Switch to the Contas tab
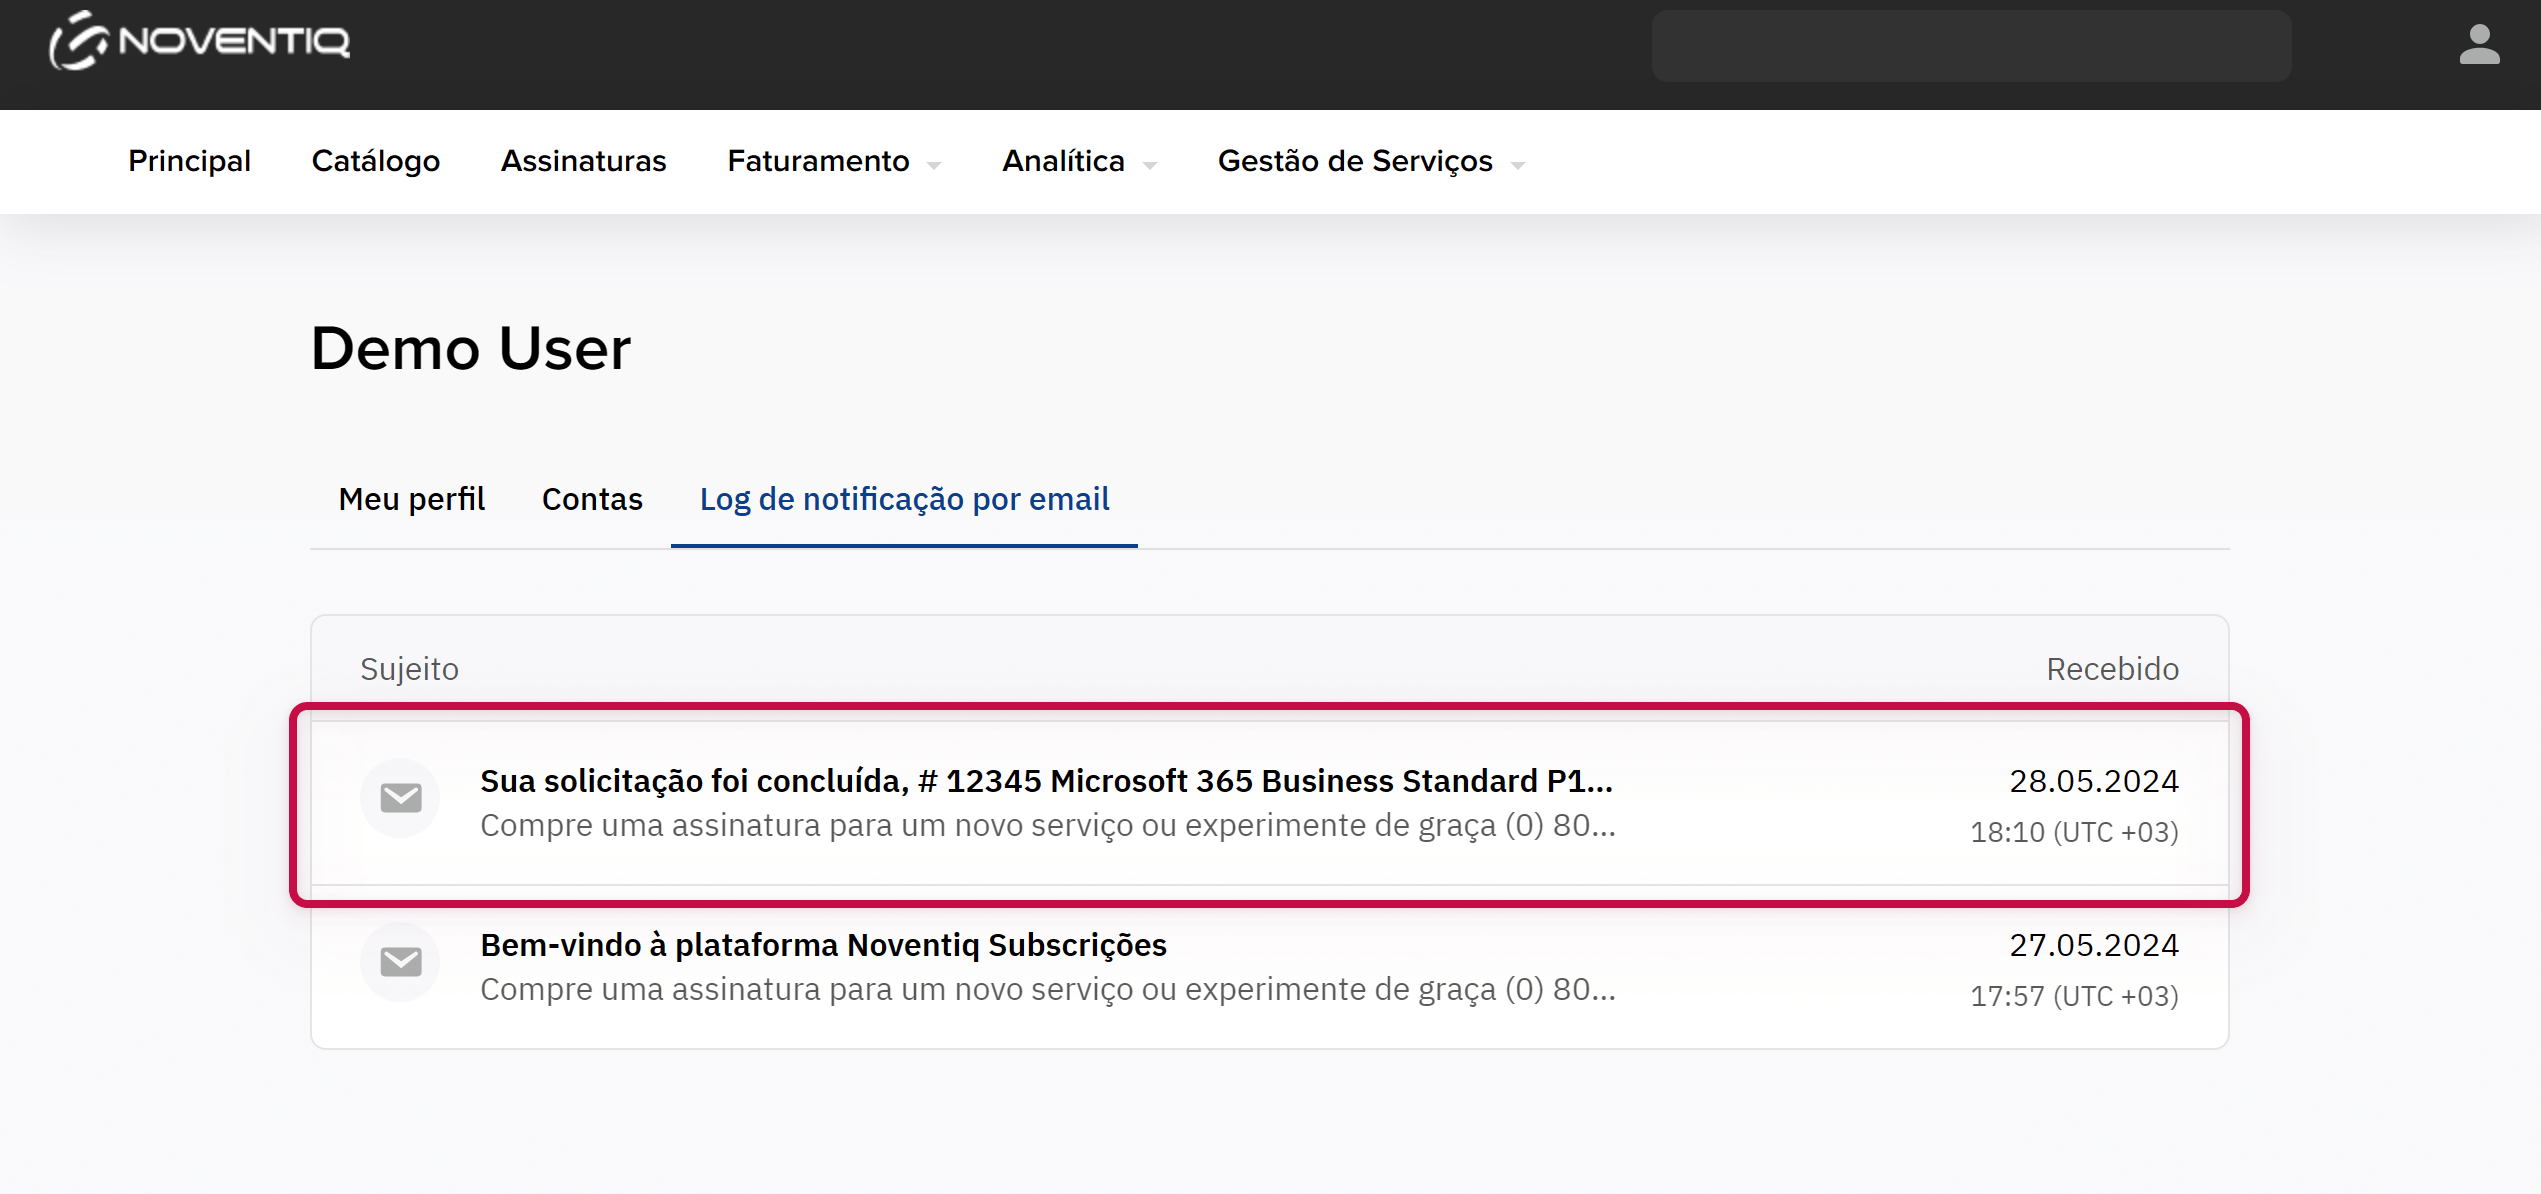Viewport: 2541px width, 1194px height. (592, 499)
